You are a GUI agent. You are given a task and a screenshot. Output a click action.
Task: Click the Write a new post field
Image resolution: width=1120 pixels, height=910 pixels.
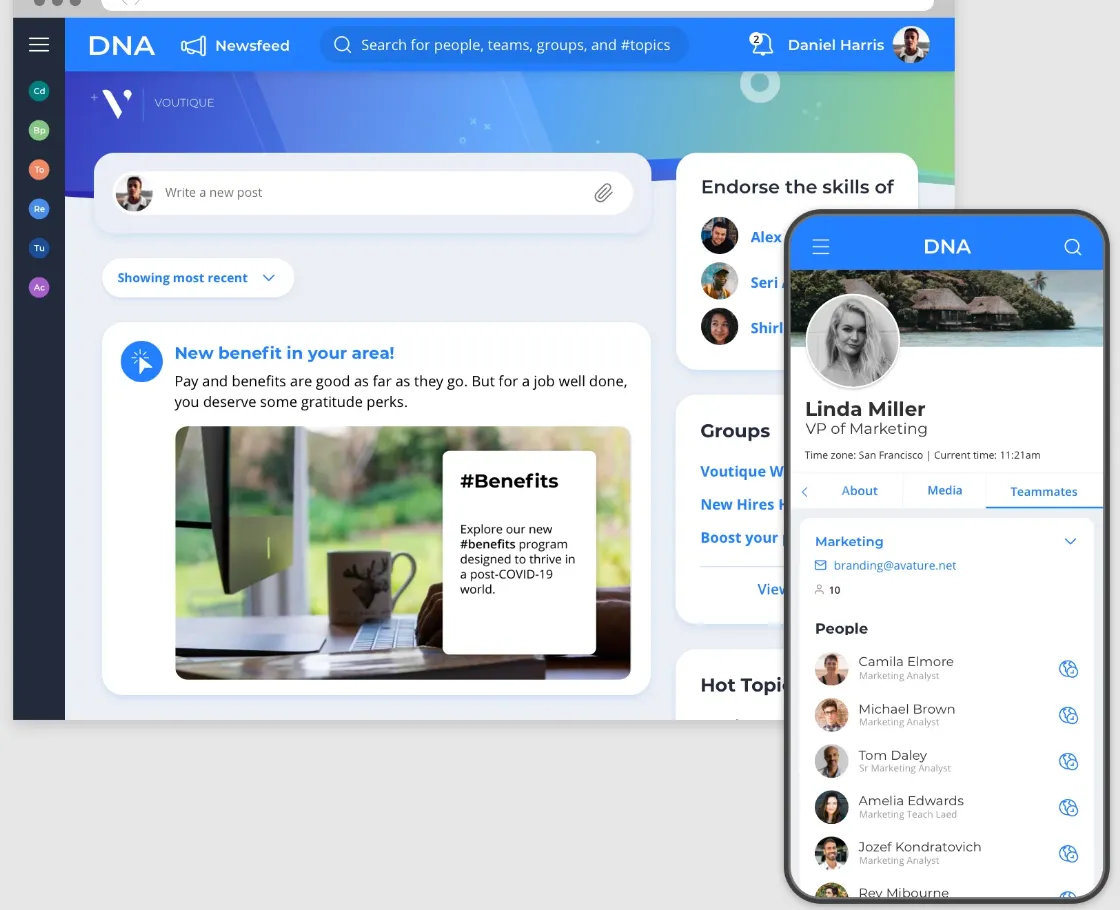click(x=373, y=193)
